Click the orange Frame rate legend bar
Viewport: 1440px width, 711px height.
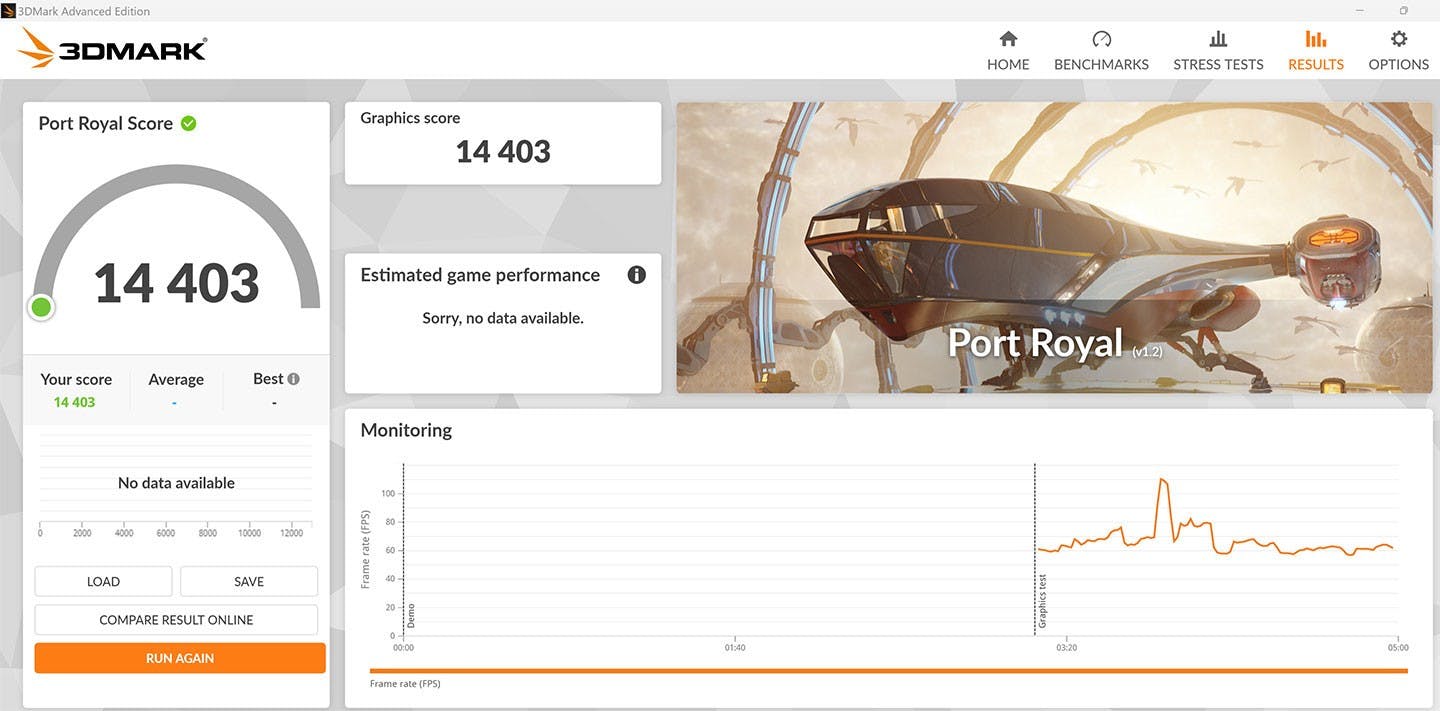tap(888, 671)
